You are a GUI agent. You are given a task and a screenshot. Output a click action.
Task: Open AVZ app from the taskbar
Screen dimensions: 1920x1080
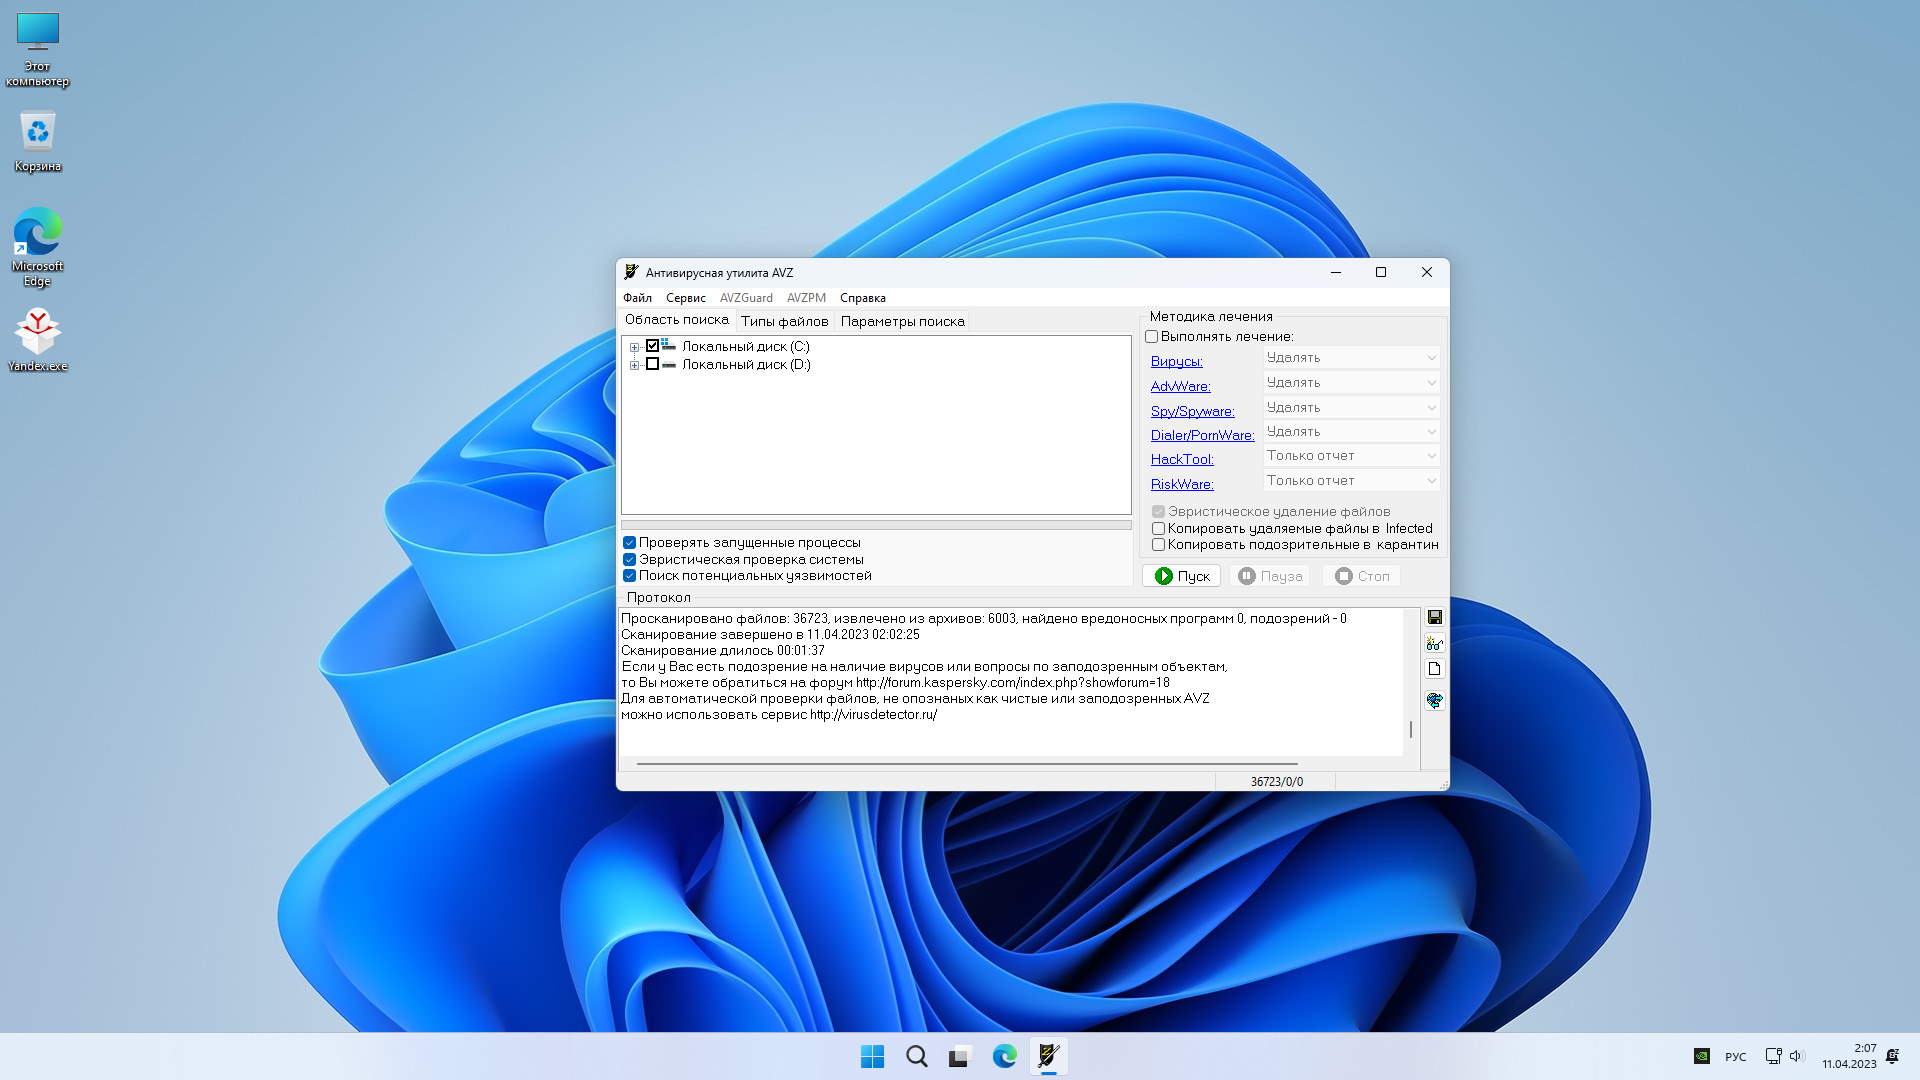(x=1048, y=1056)
